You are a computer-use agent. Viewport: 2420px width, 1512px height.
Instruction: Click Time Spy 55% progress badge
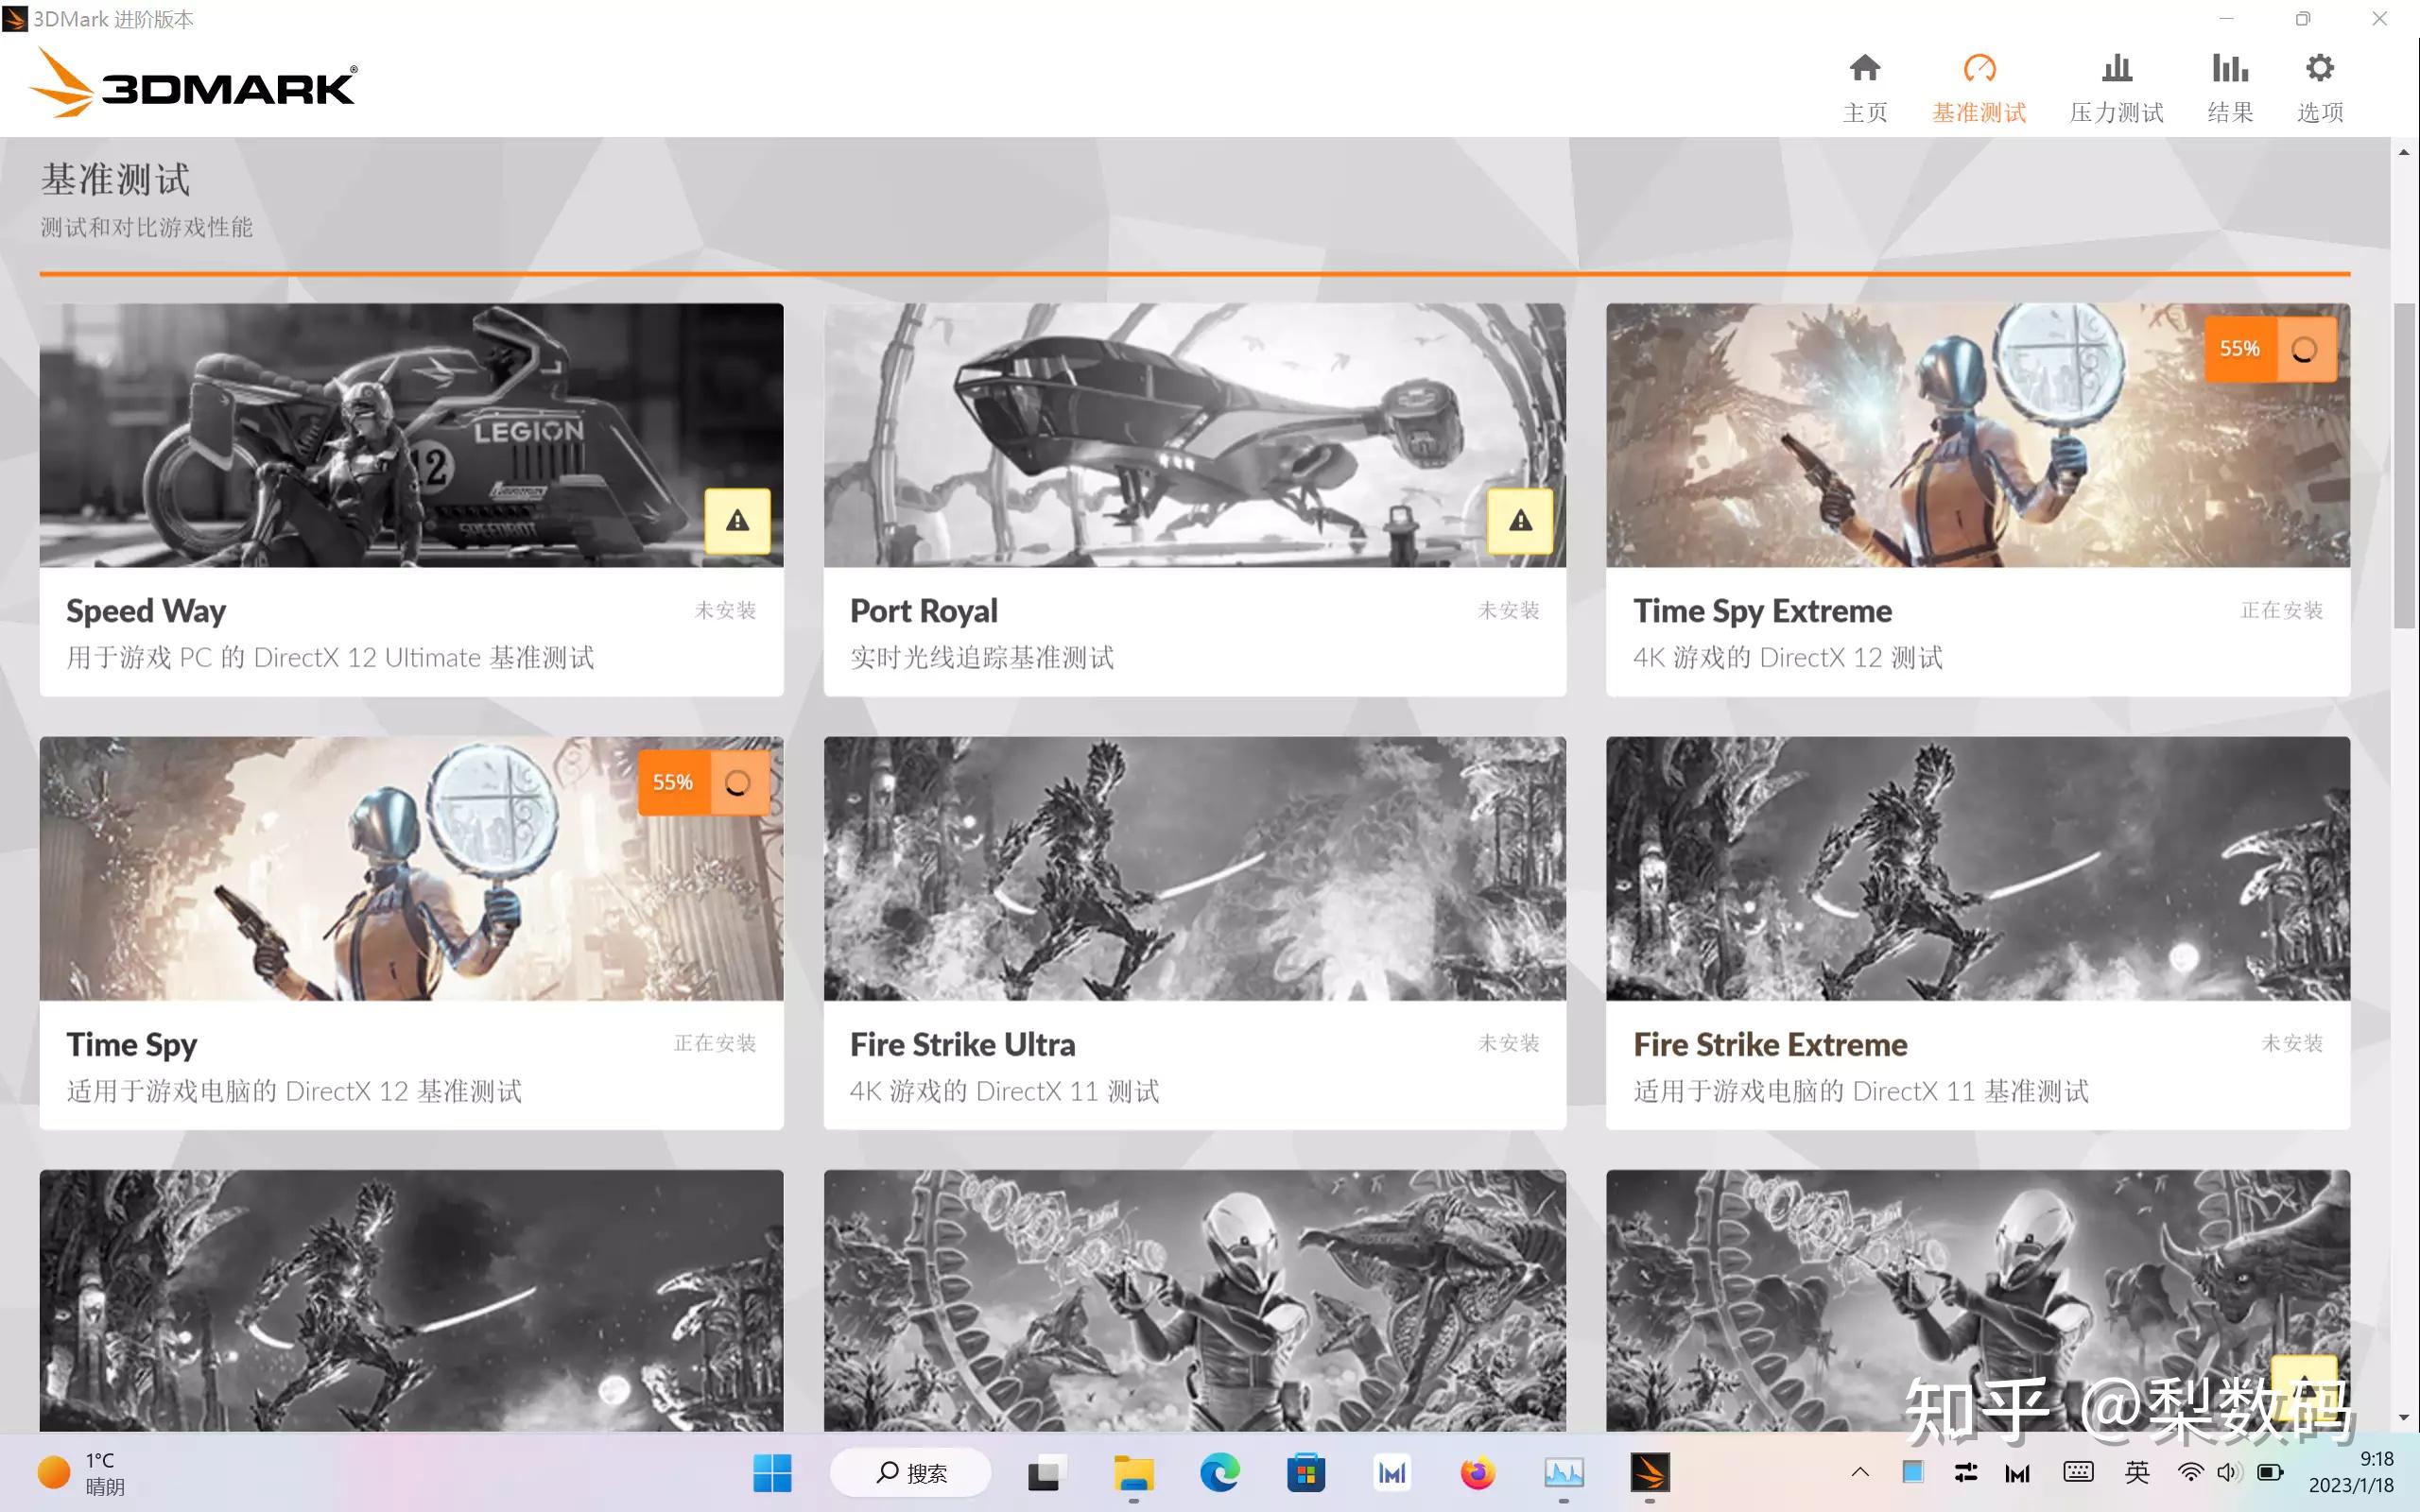(673, 783)
